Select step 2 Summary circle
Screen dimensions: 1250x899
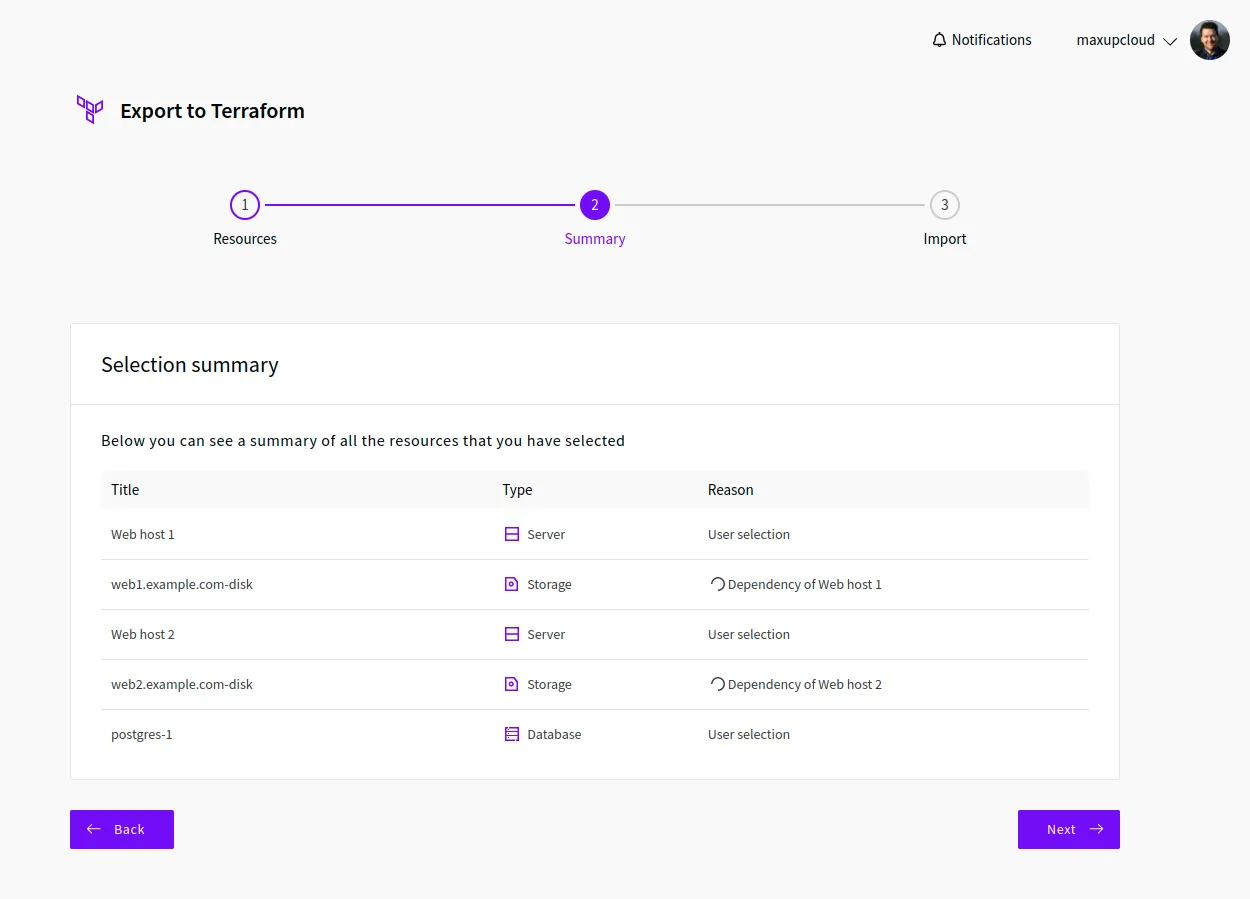pyautogui.click(x=595, y=205)
